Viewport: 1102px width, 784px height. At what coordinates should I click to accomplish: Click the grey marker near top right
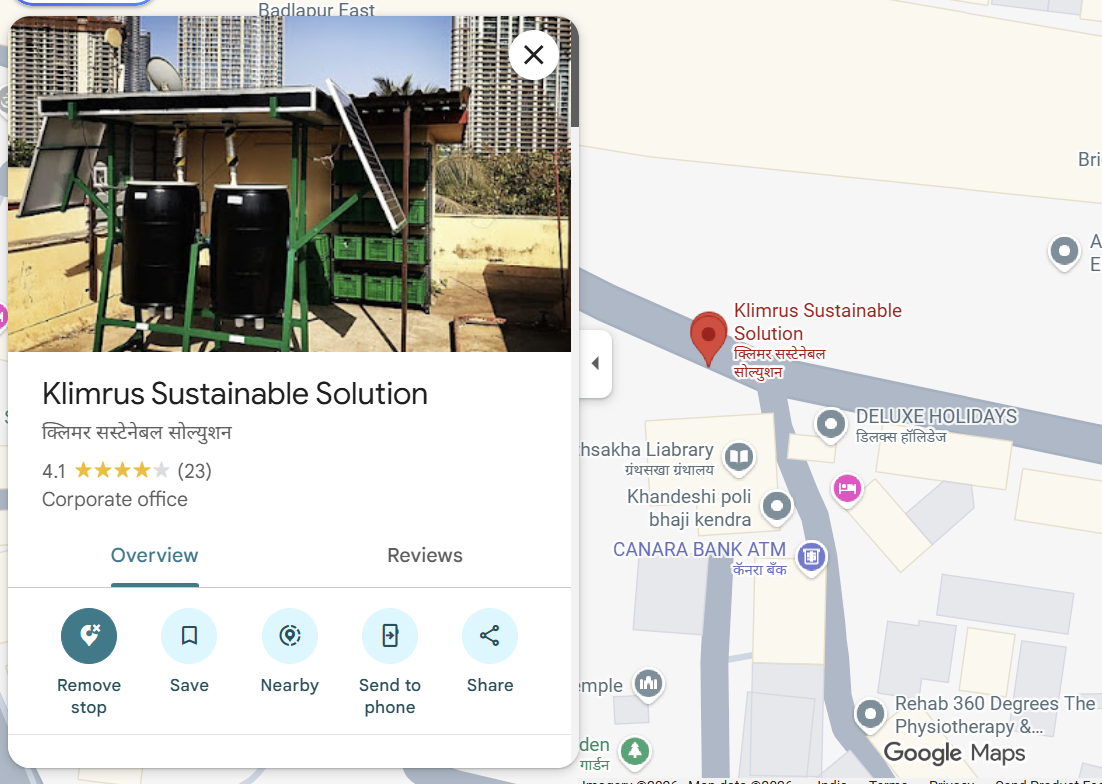1064,251
